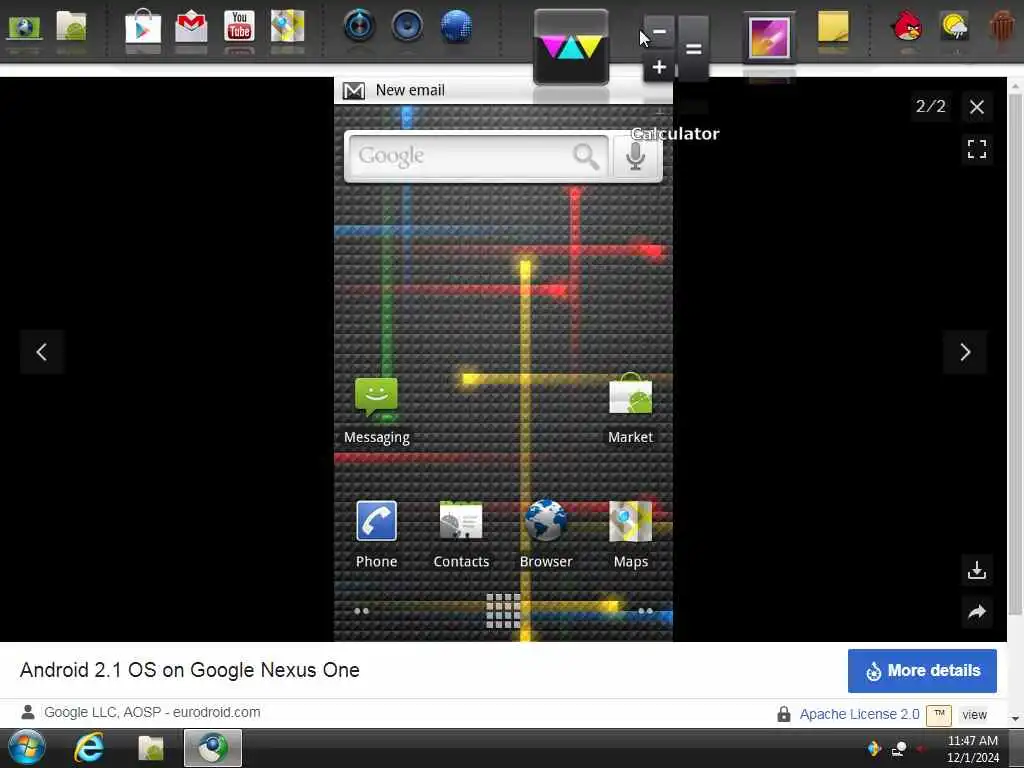Viewport: 1024px width, 768px height.
Task: Switch to the active browser window in the taskbar
Action: click(213, 748)
